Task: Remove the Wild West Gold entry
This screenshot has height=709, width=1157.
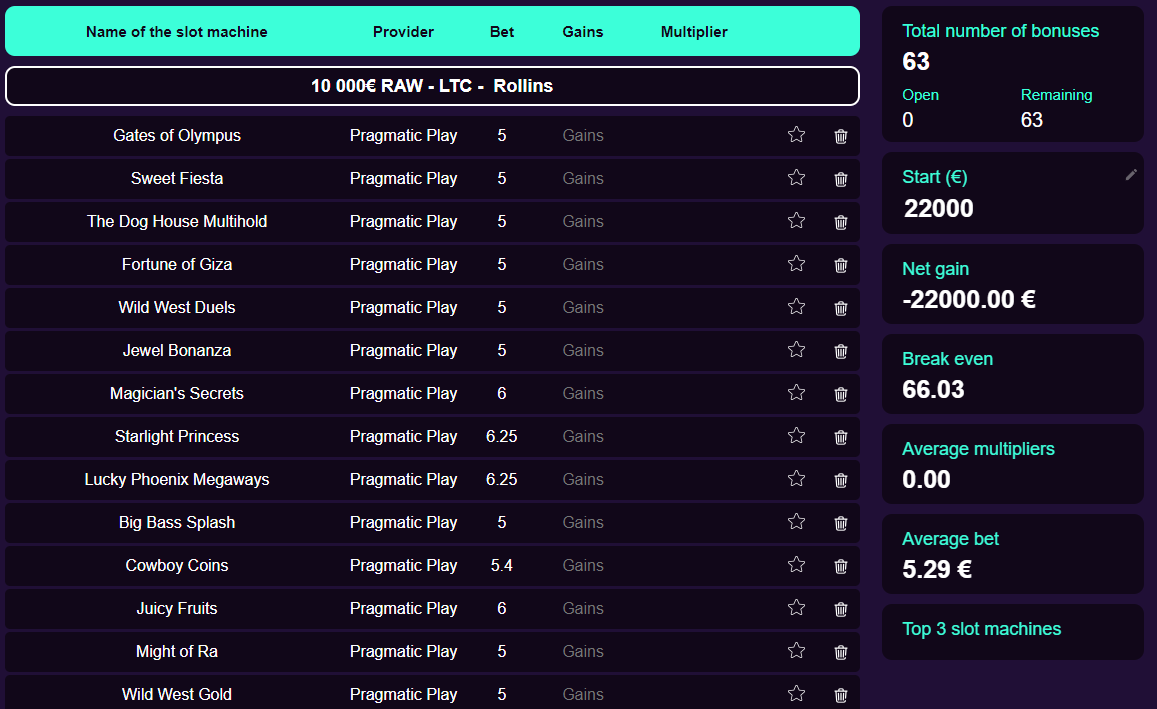Action: (840, 694)
